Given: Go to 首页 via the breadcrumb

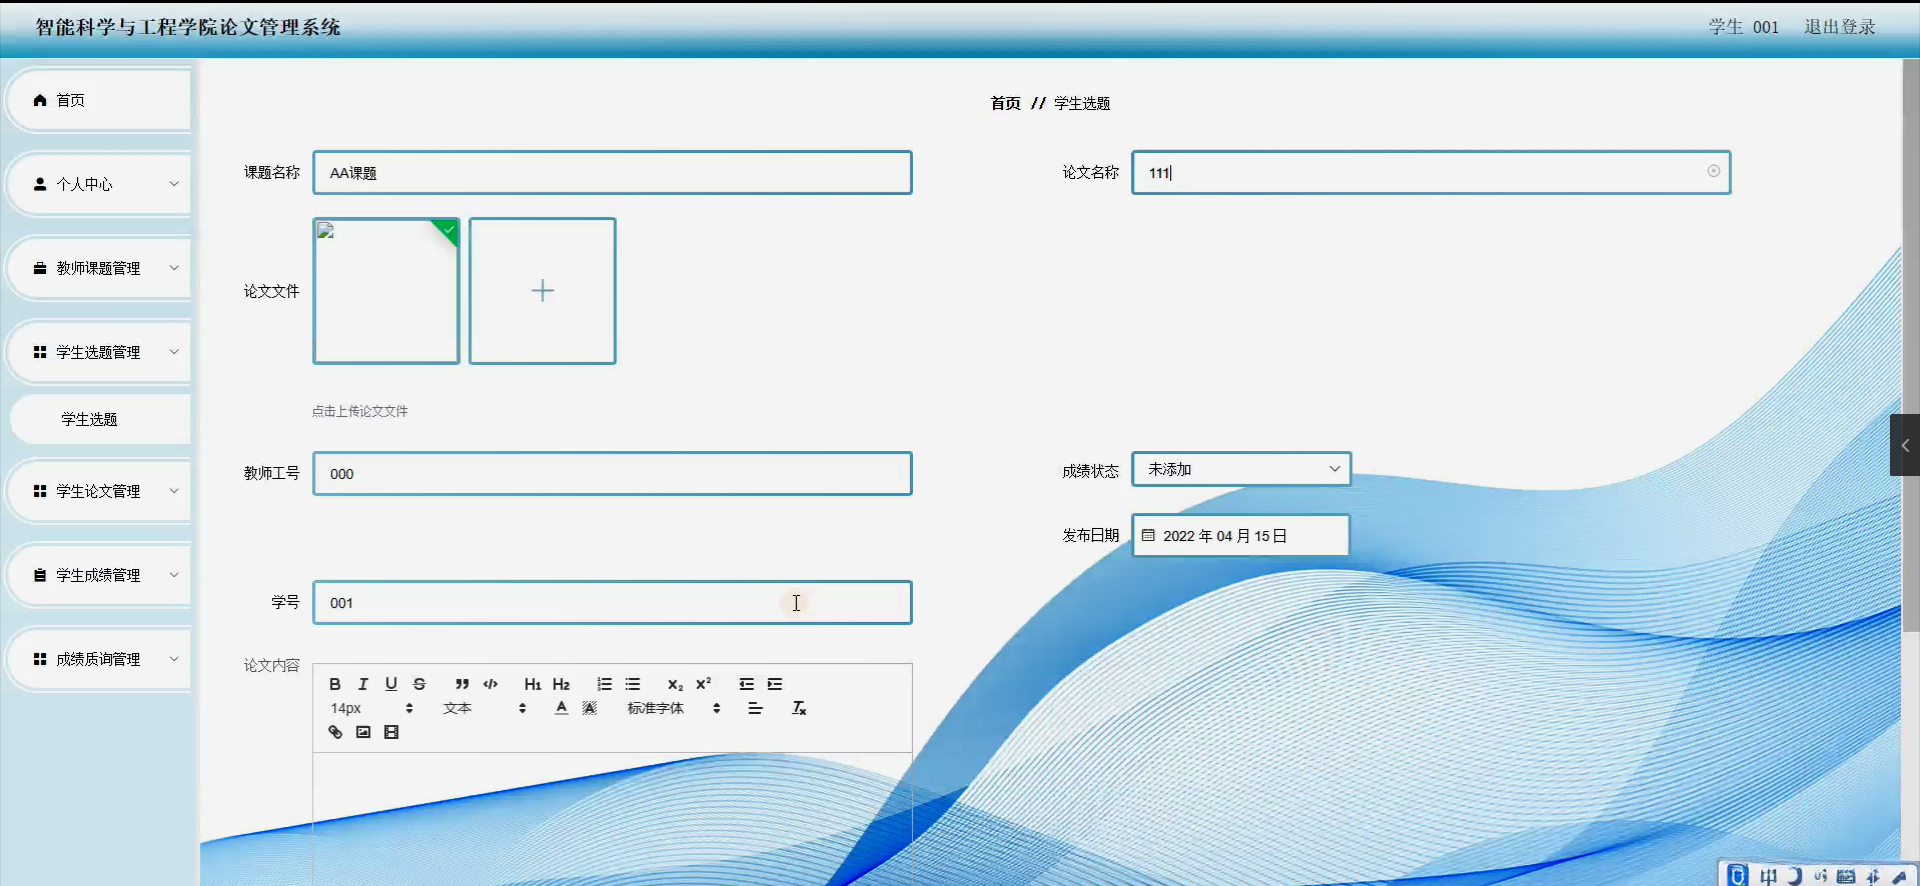Looking at the screenshot, I should coord(1005,103).
